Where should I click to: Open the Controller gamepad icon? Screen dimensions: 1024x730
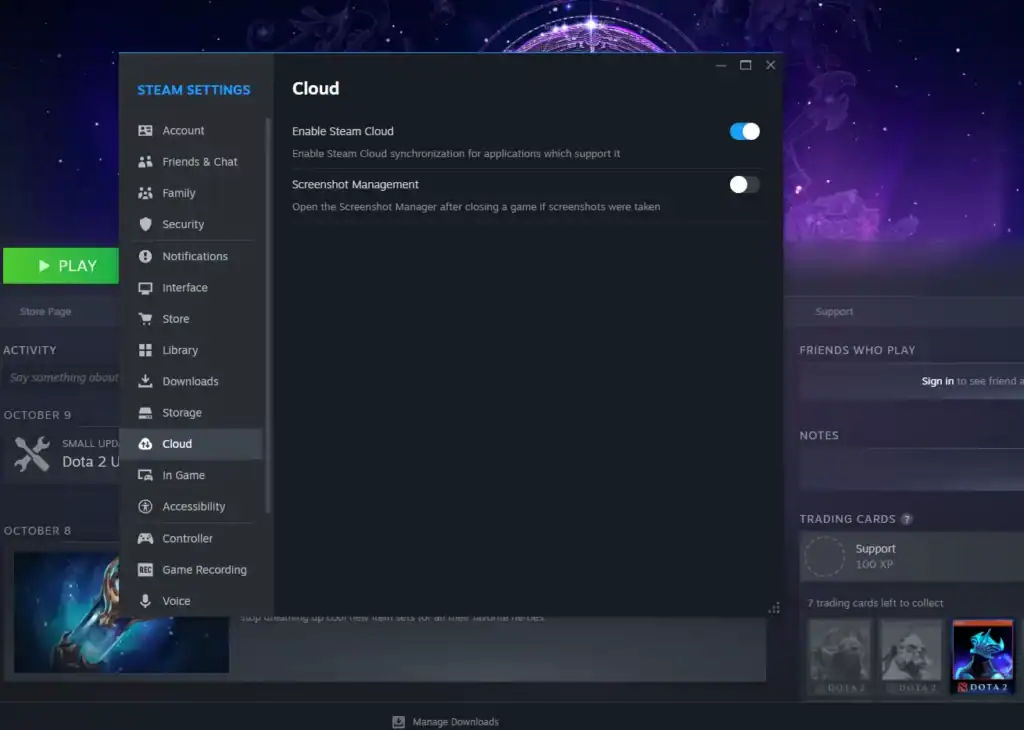[x=145, y=539]
